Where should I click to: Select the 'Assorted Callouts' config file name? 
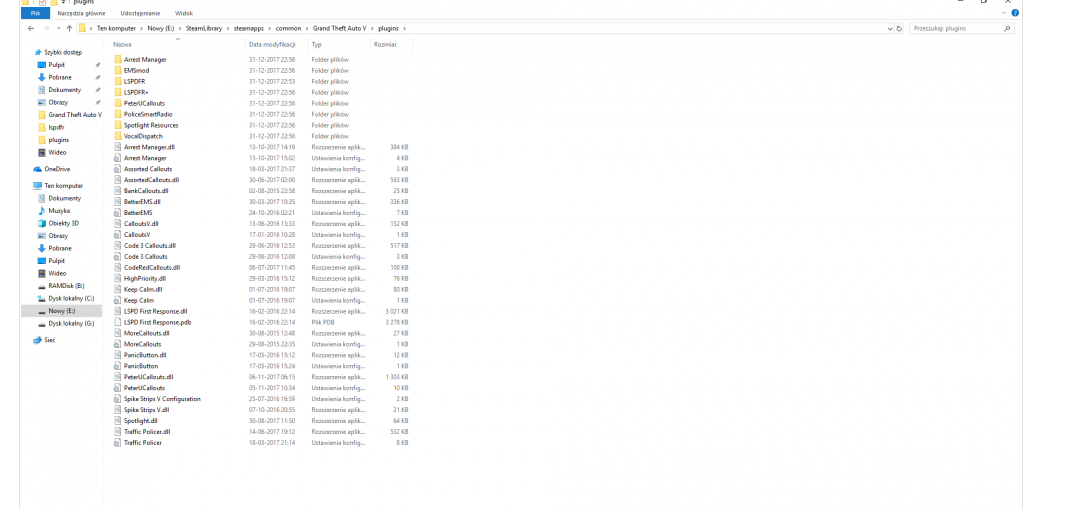148,169
